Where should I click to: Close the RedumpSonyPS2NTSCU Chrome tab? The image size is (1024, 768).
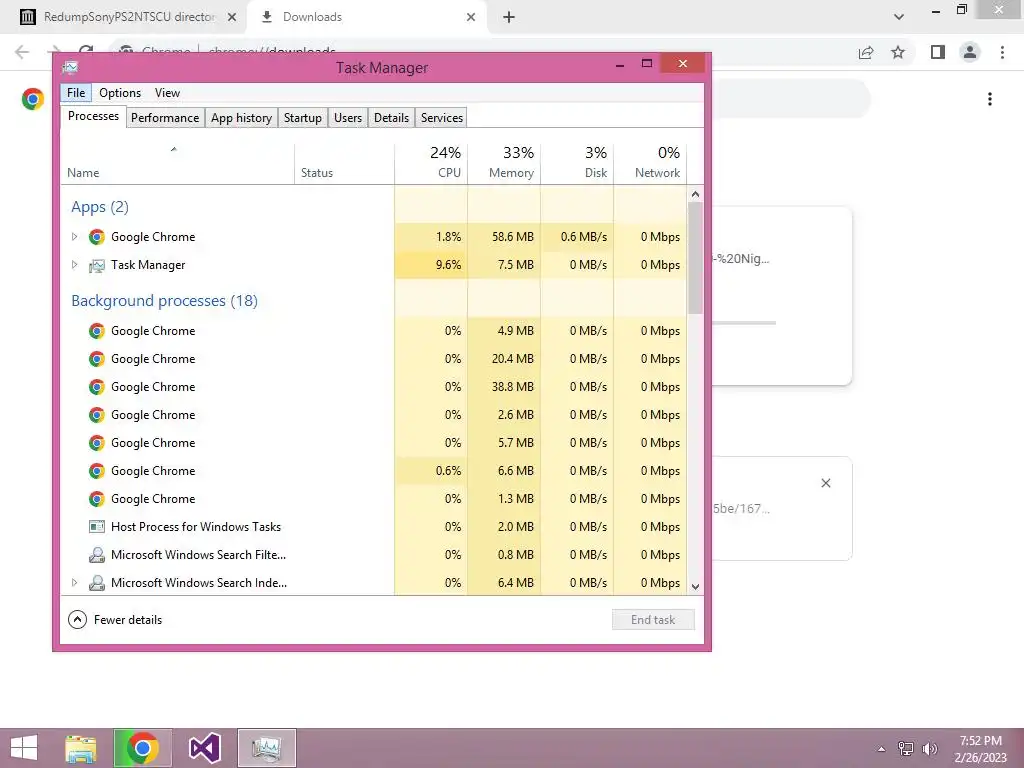(x=232, y=18)
